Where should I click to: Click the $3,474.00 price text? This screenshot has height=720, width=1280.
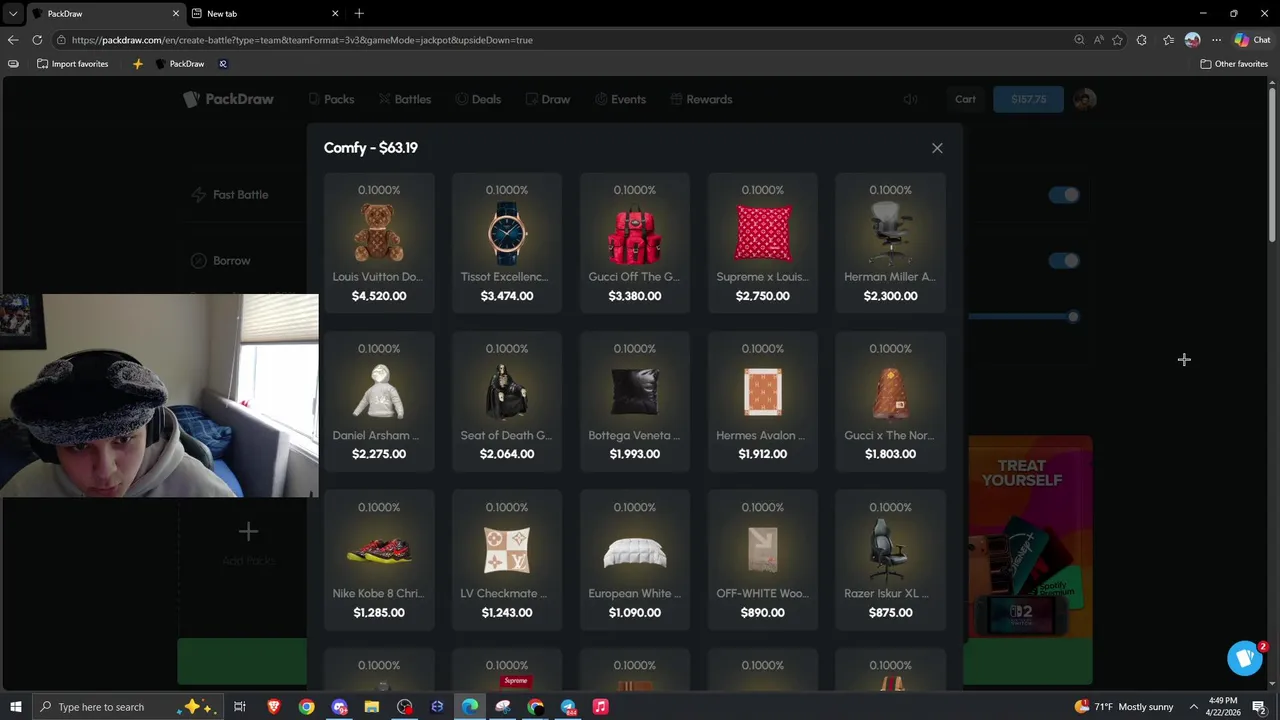pos(507,296)
